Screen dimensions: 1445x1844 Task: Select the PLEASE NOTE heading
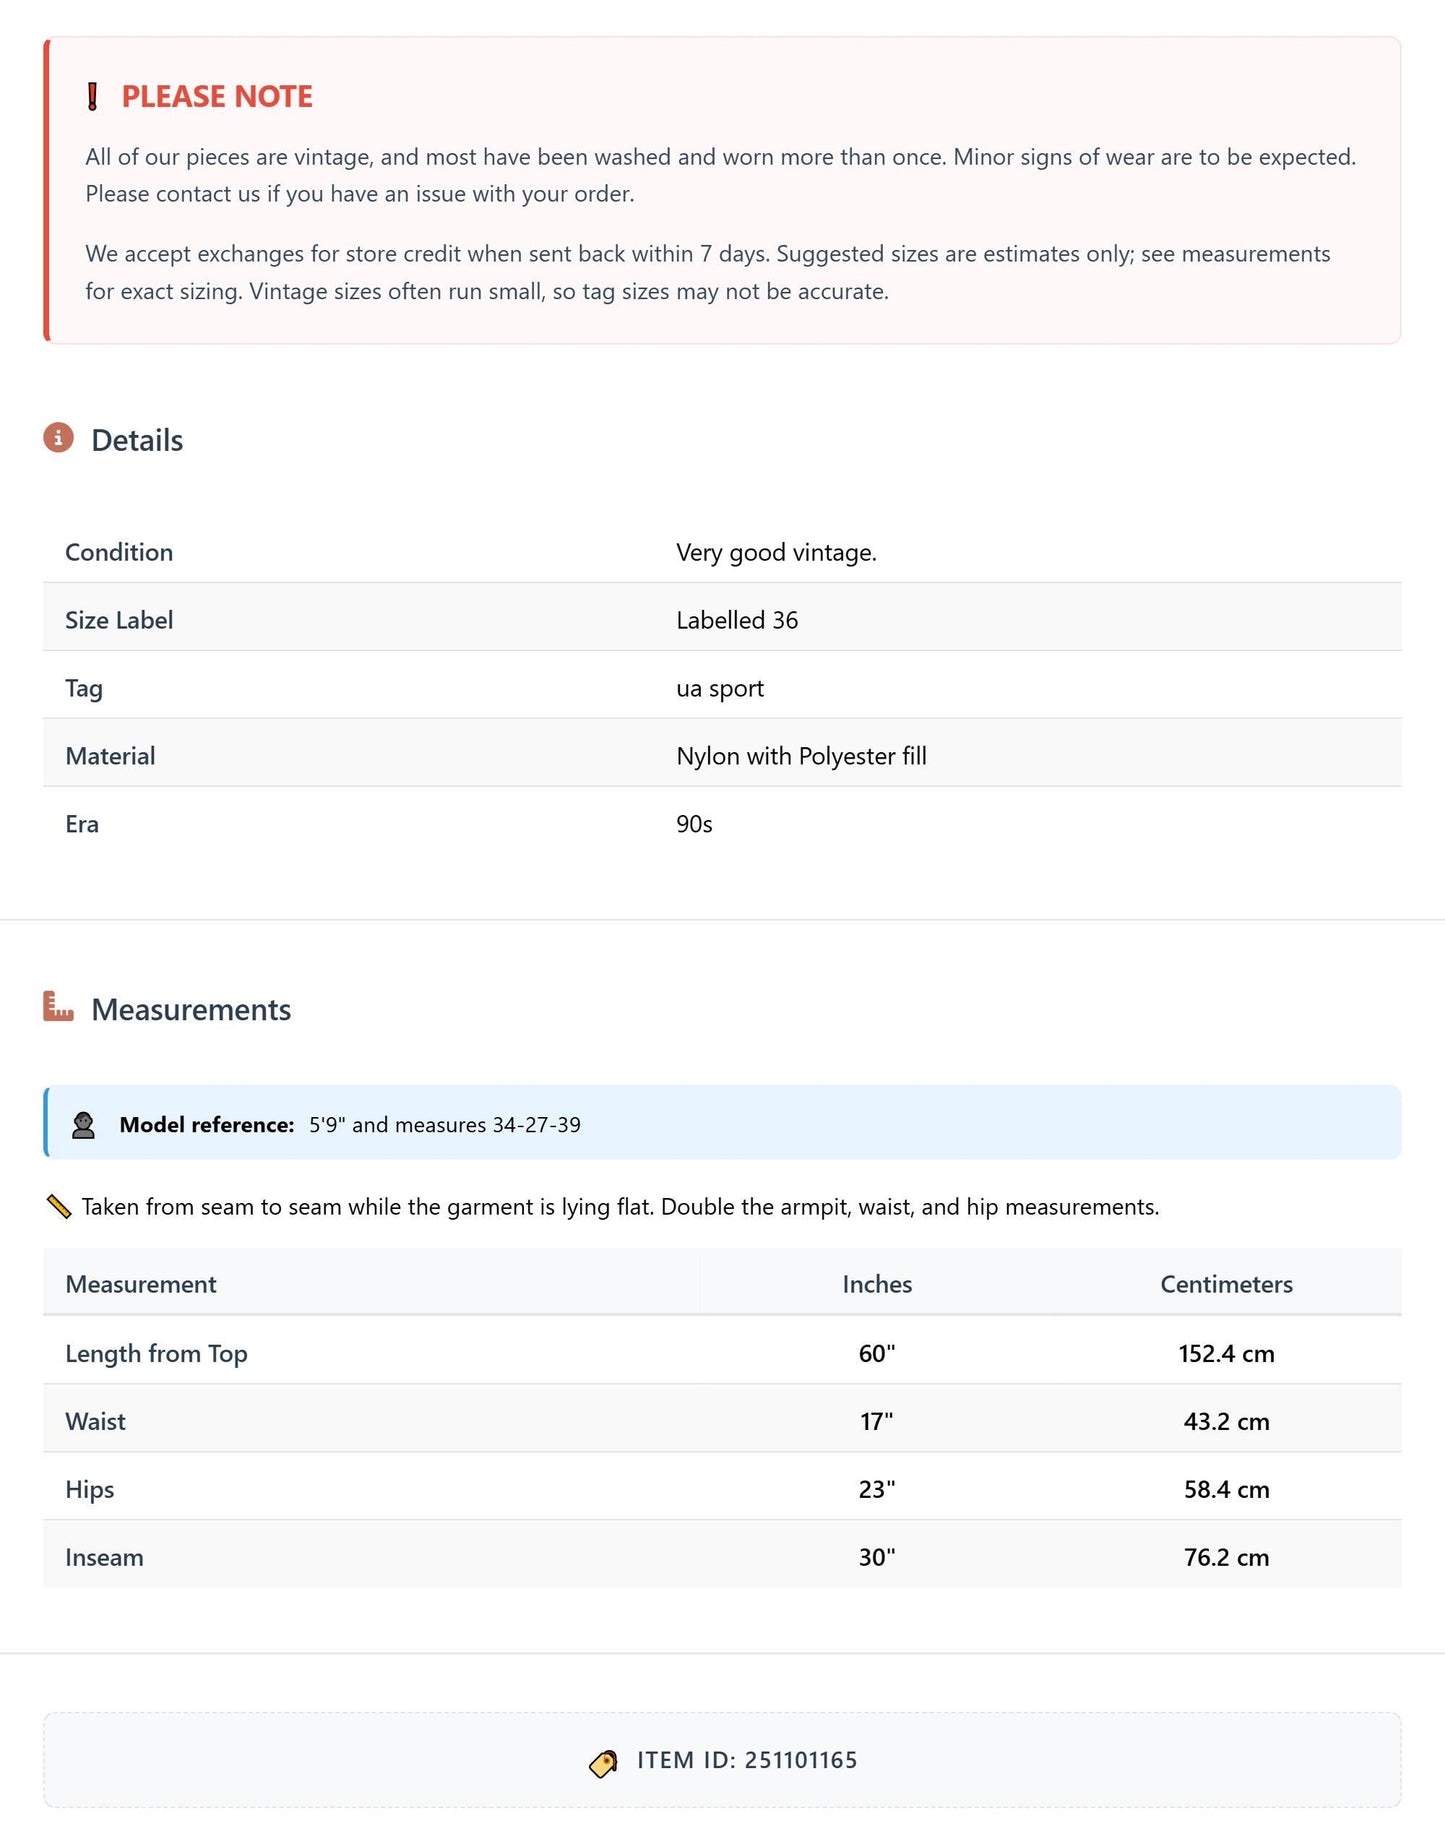pos(217,97)
